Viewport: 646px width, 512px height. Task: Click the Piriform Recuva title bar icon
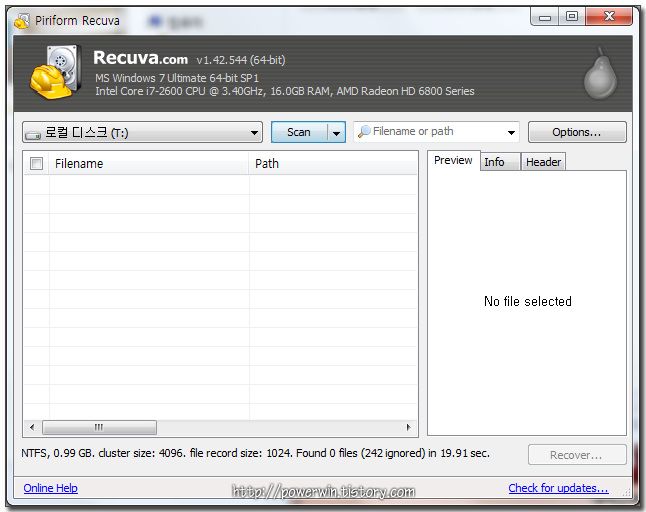tap(22, 21)
